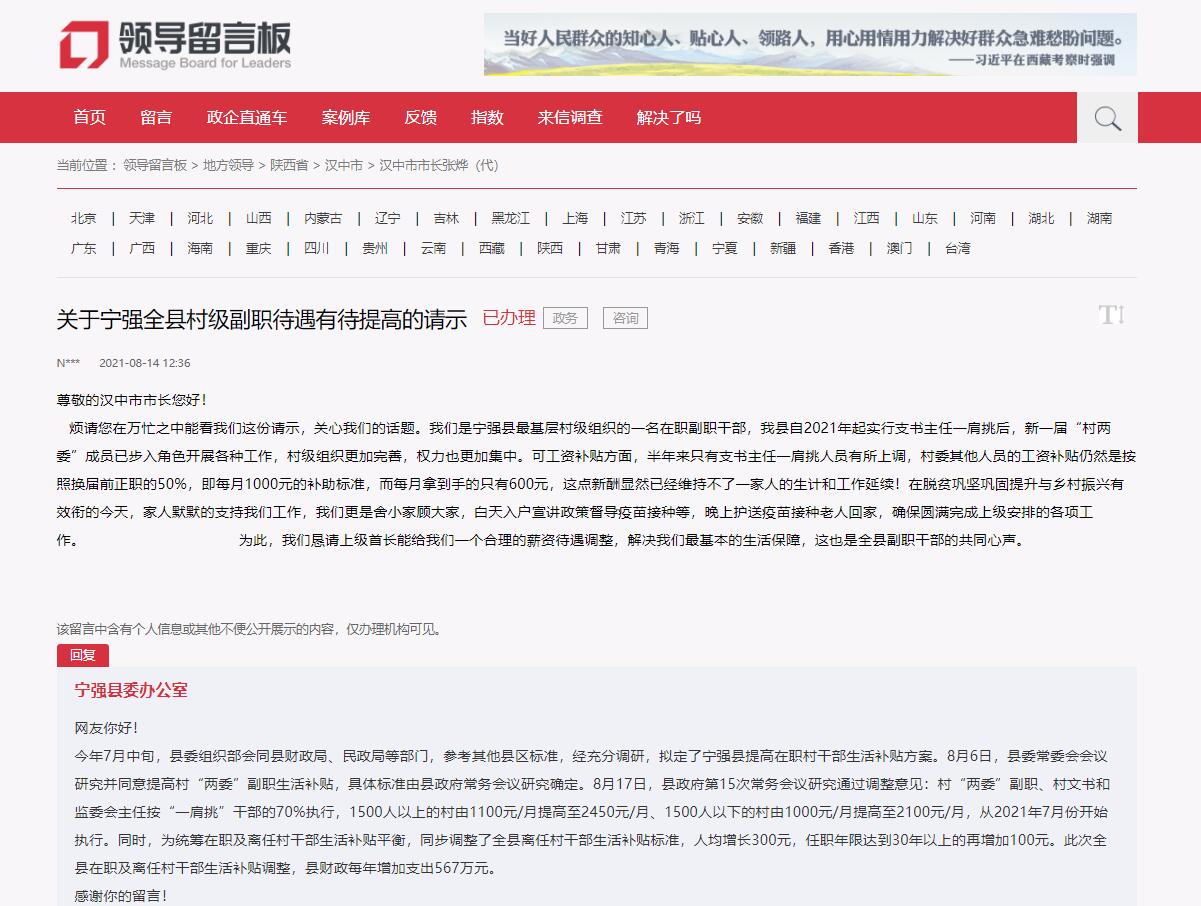Open the 陕西省 breadcrumb link
Screen dimensions: 1201x906
(289, 166)
